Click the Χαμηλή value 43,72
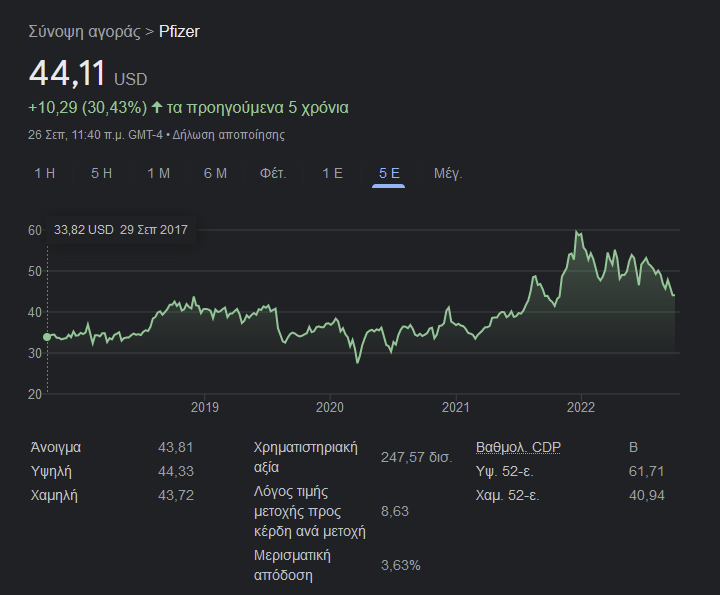720x595 pixels. point(176,495)
